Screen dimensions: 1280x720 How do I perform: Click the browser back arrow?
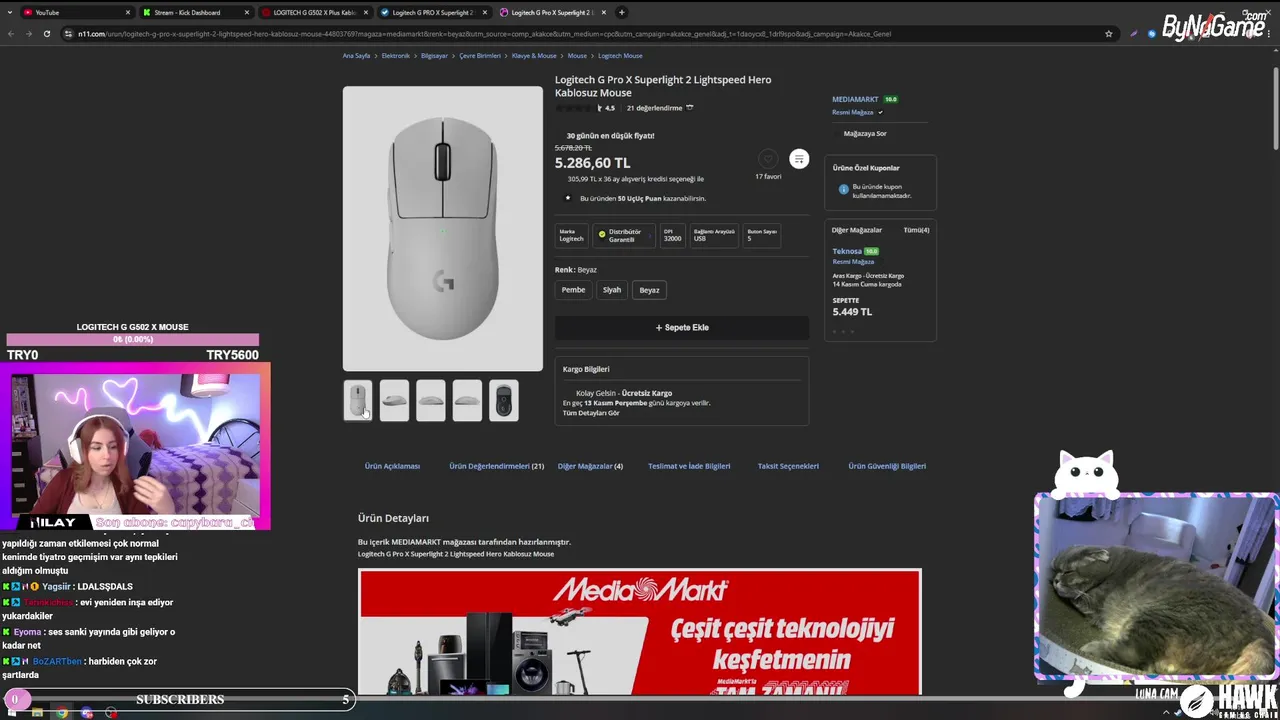click(x=11, y=33)
